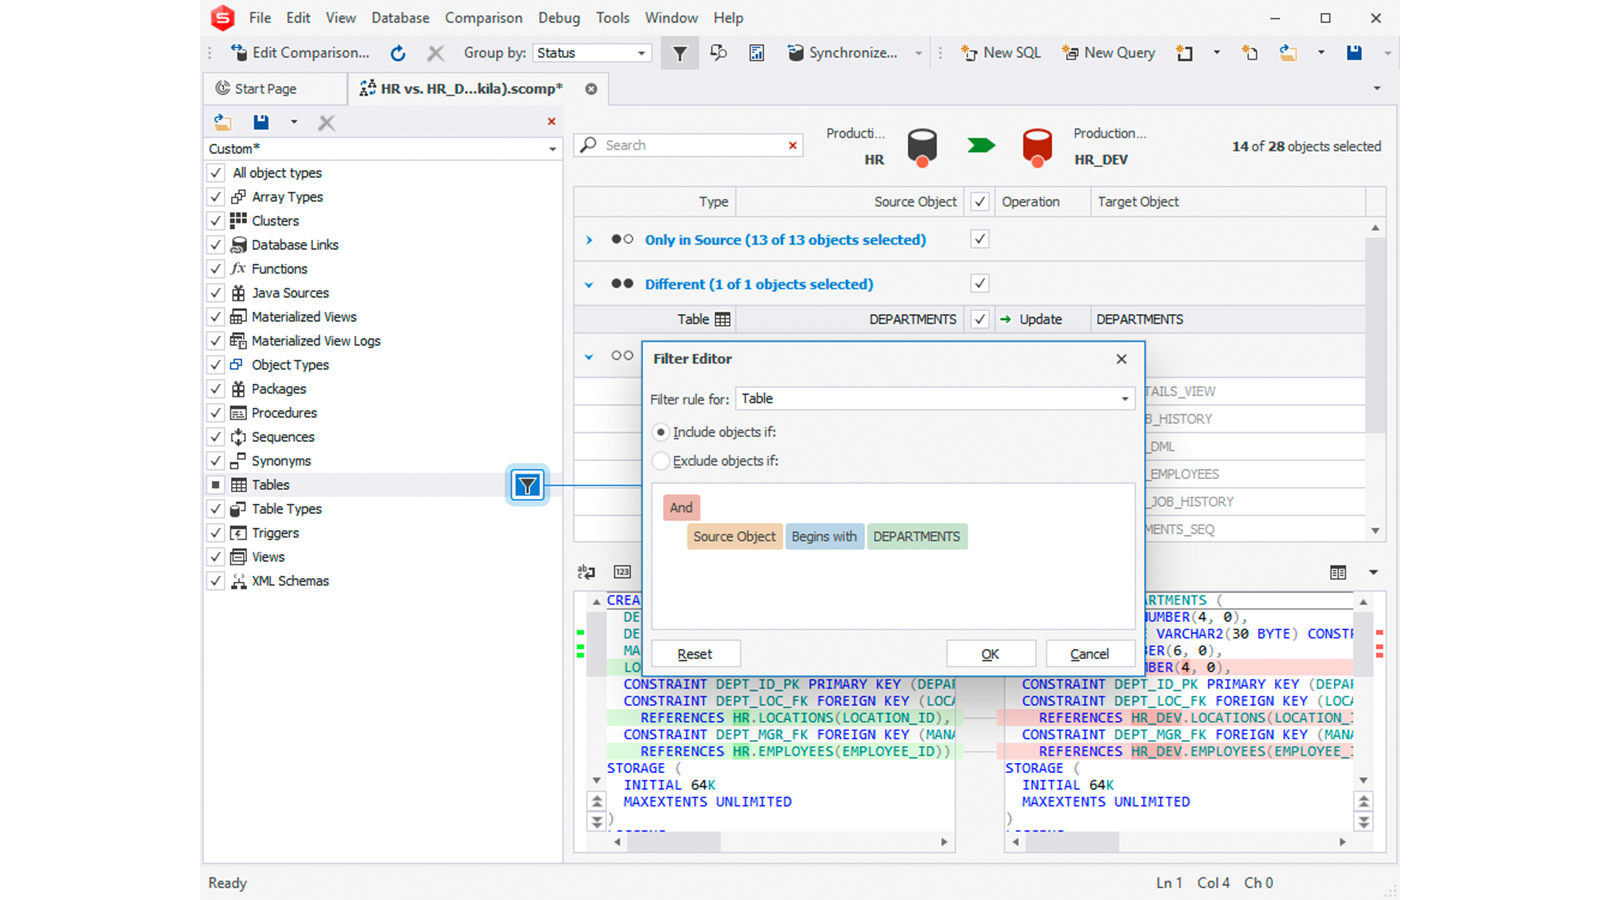
Task: Open the comparison report icon
Action: click(757, 52)
